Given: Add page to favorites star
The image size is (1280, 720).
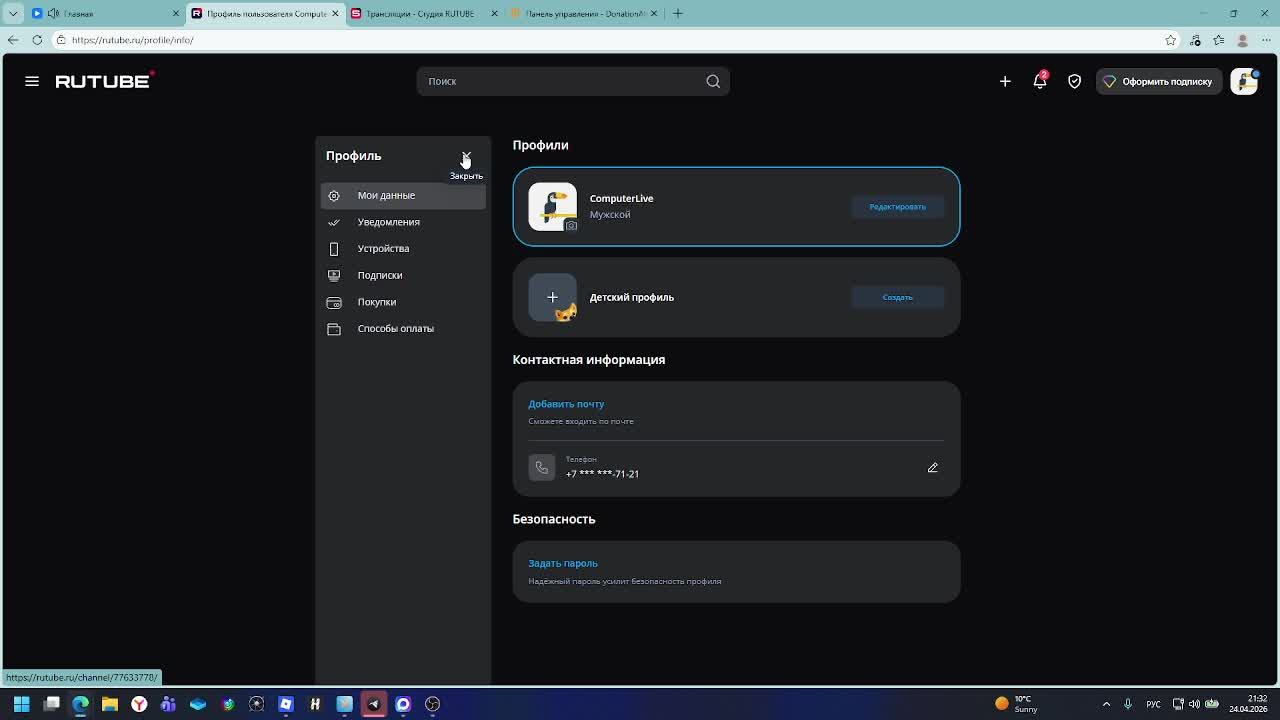Looking at the screenshot, I should click(1171, 40).
